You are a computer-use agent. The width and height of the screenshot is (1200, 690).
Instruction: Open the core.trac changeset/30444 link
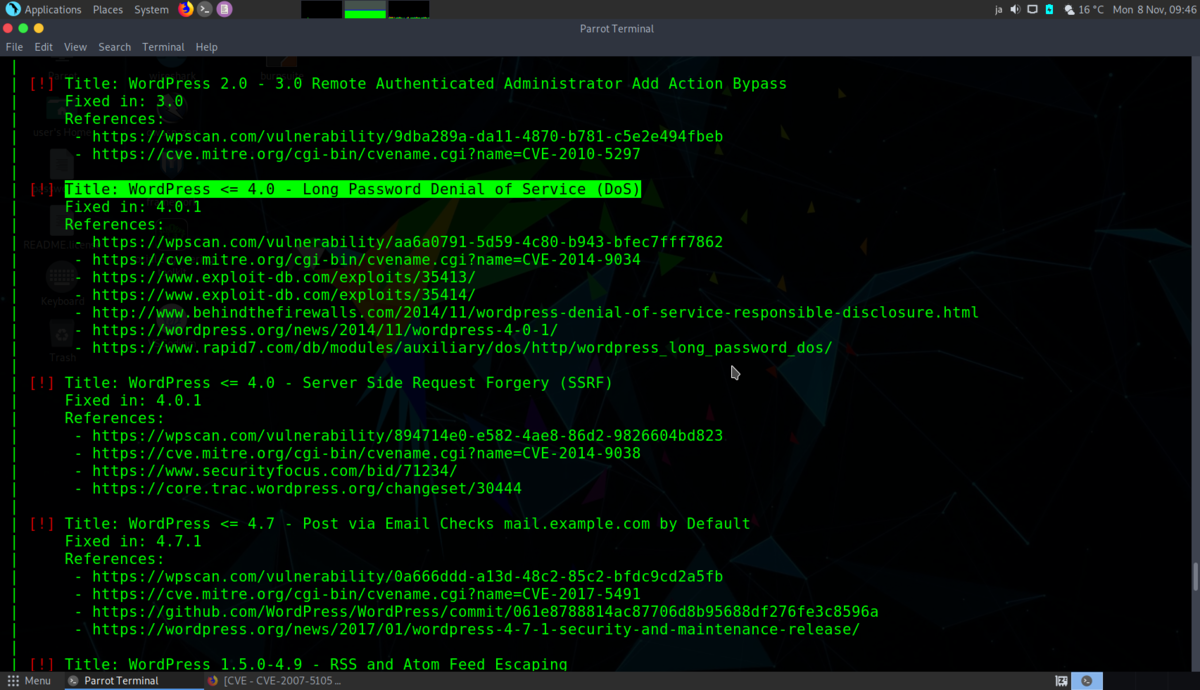pos(307,489)
